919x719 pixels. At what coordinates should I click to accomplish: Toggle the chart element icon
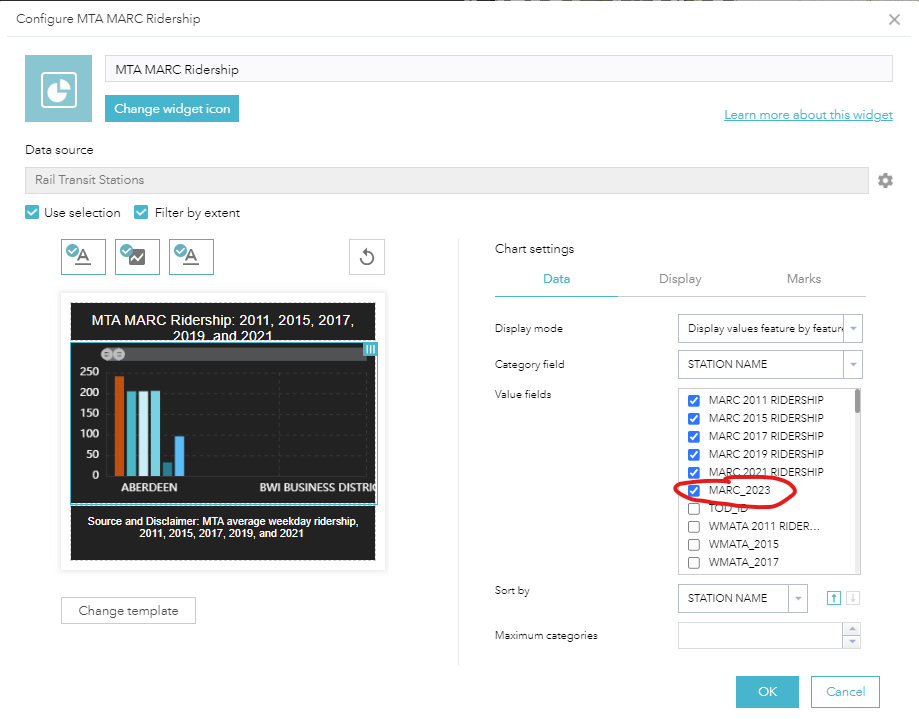[137, 257]
